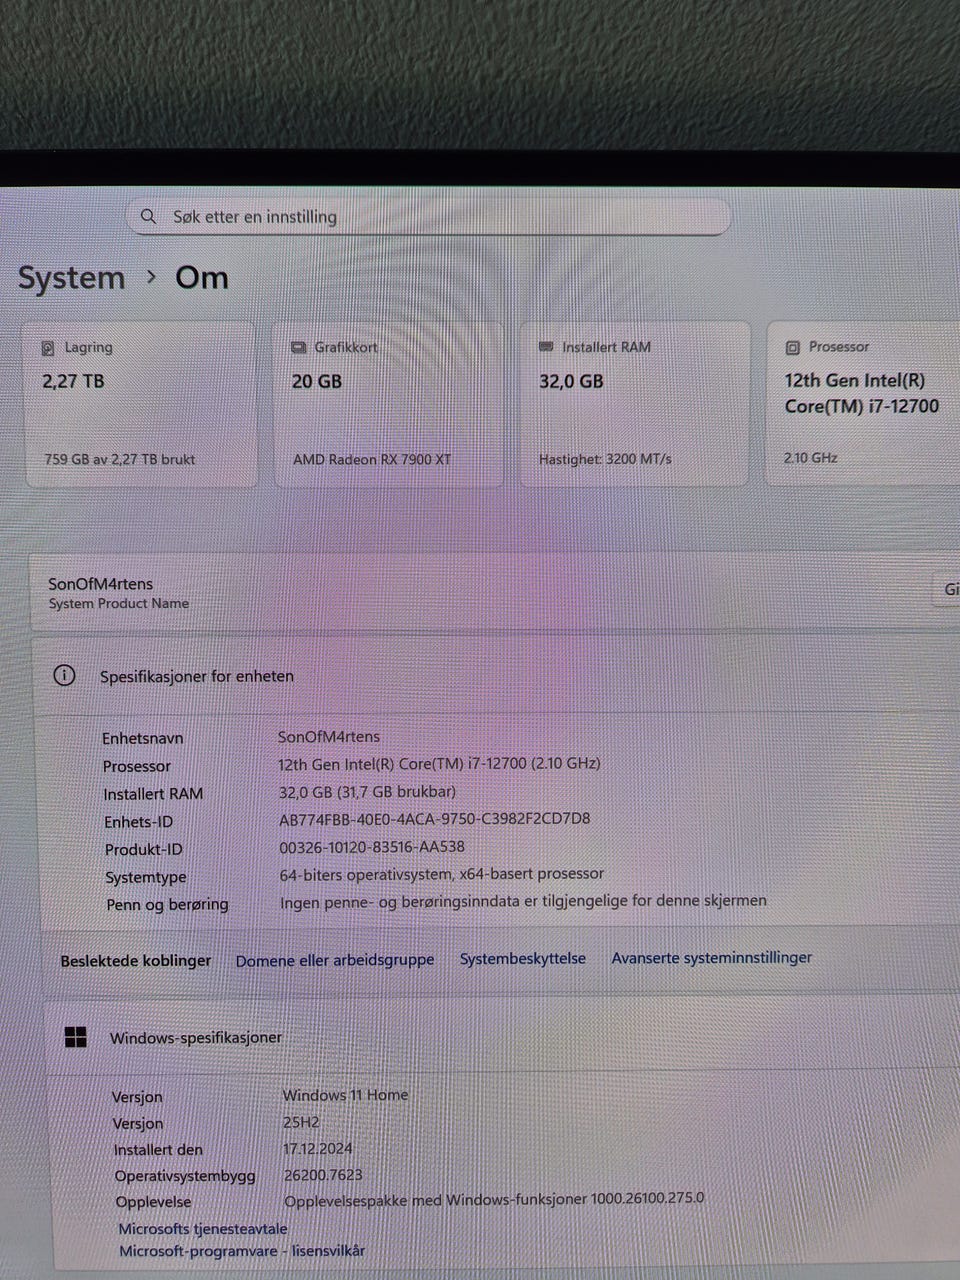Viewport: 960px width, 1280px height.
Task: Select install date 17.12.2024
Action: [x=318, y=1149]
